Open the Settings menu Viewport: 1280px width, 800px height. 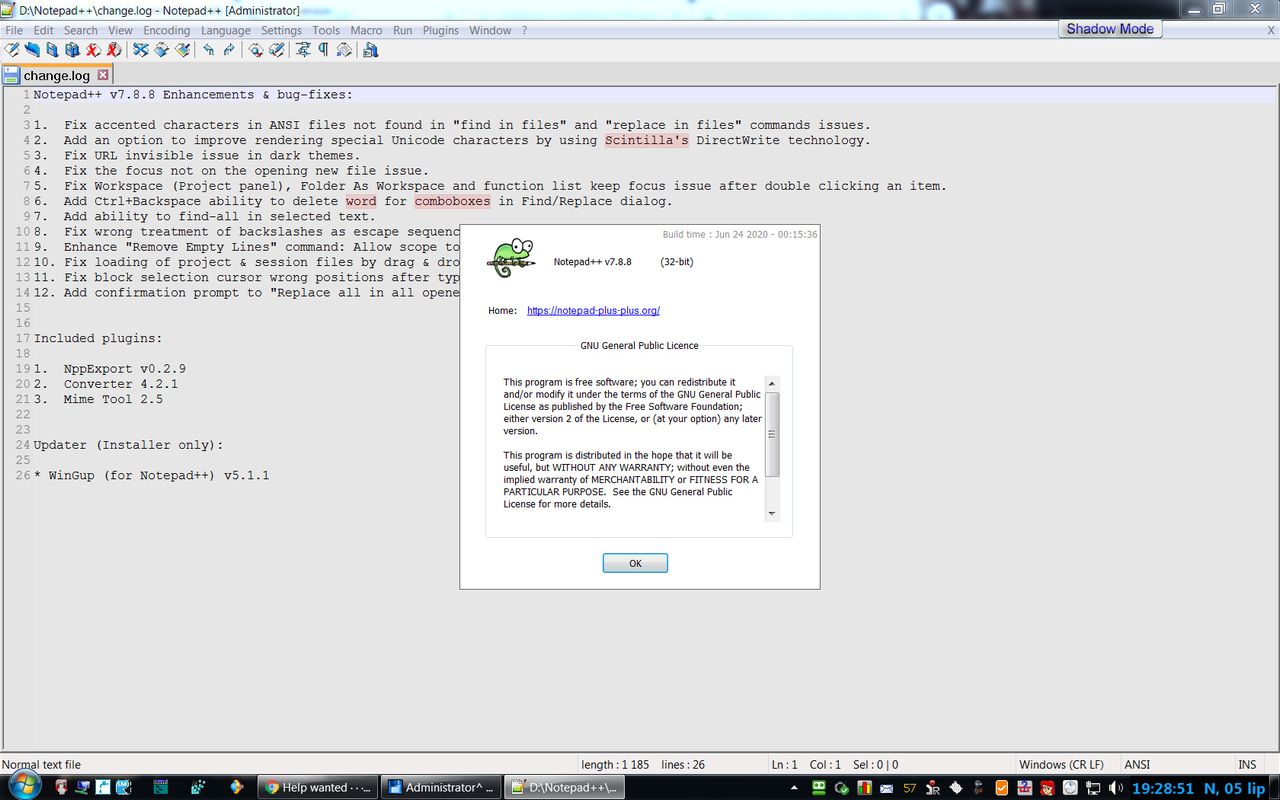pyautogui.click(x=281, y=30)
